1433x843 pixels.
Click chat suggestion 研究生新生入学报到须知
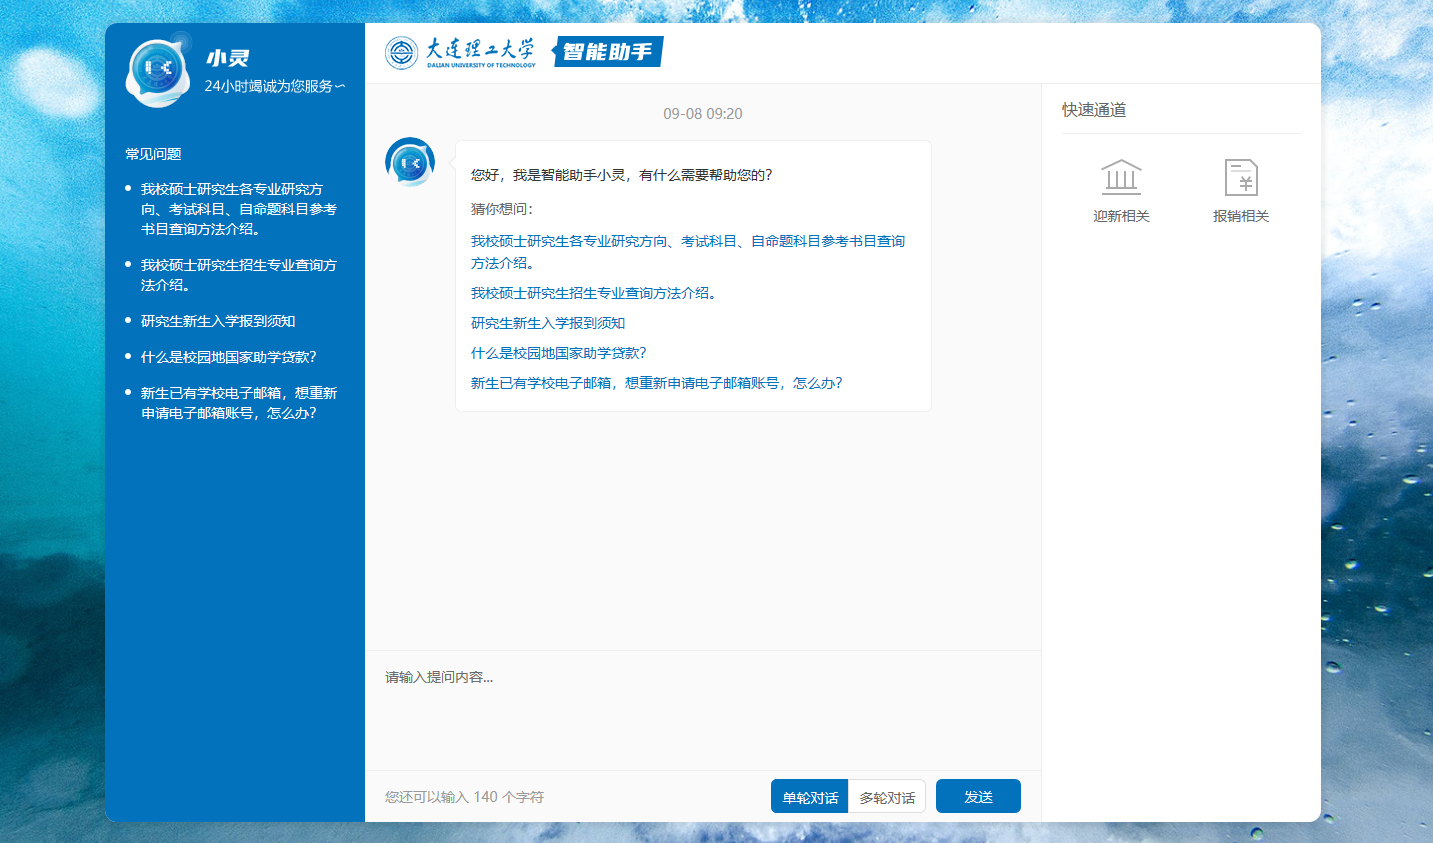point(548,323)
